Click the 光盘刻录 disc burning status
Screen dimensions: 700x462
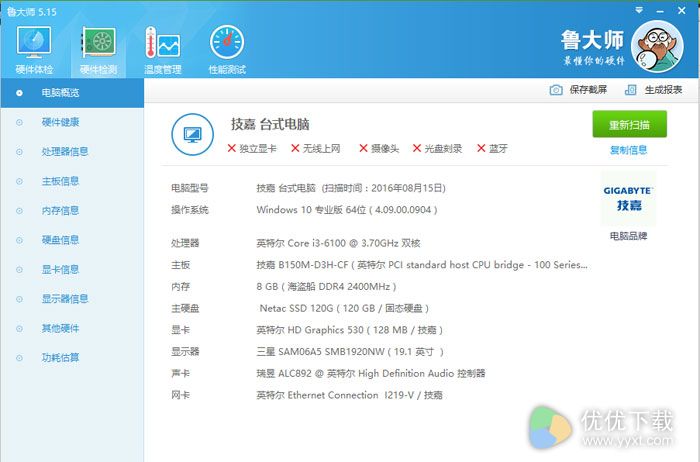tap(437, 149)
